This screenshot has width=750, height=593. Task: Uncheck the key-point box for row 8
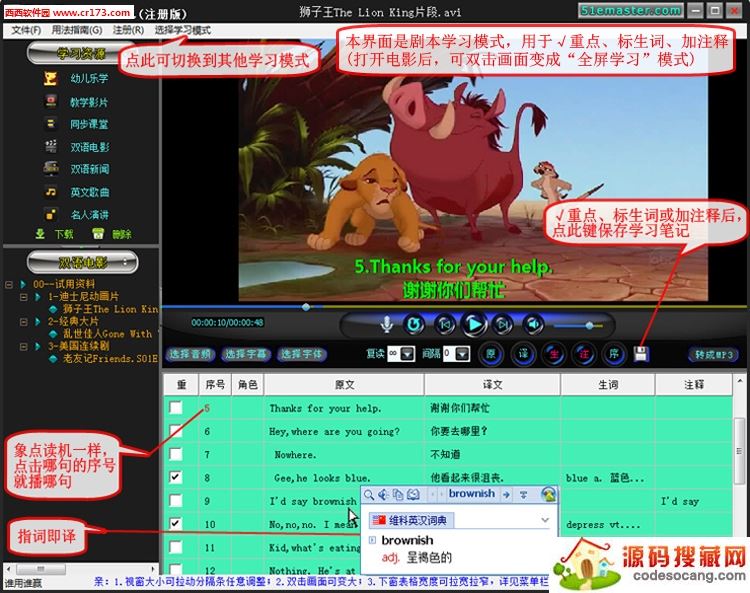(176, 477)
